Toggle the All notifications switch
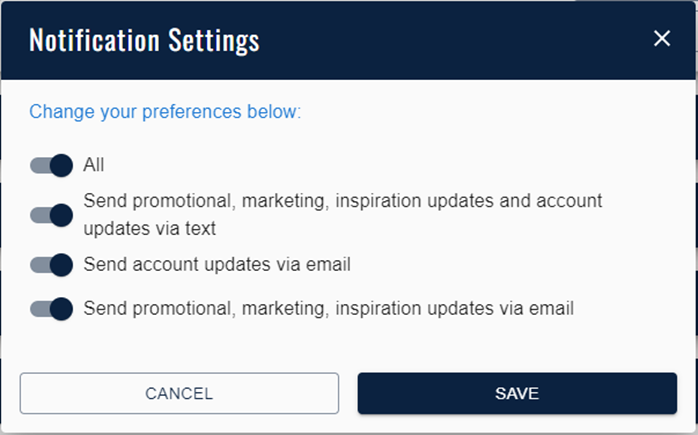698x435 pixels. (x=52, y=165)
